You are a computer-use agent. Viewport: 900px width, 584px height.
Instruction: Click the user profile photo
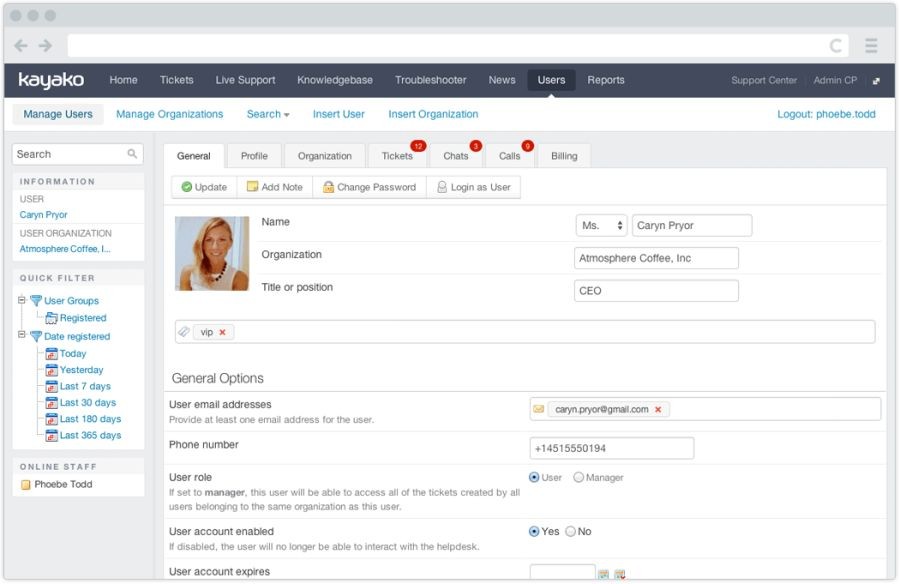click(212, 253)
